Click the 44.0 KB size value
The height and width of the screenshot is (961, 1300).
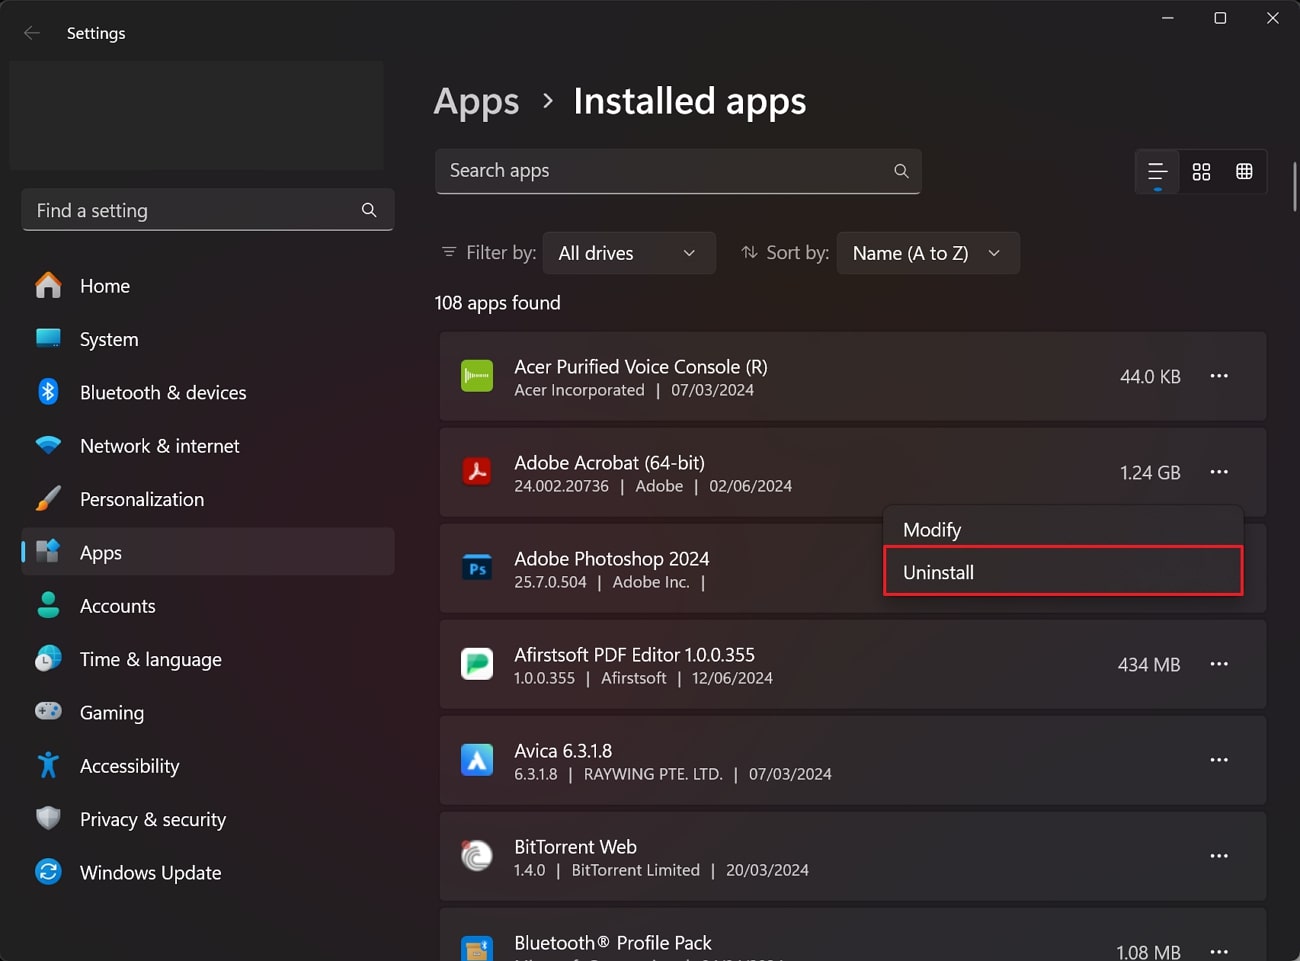pos(1150,376)
